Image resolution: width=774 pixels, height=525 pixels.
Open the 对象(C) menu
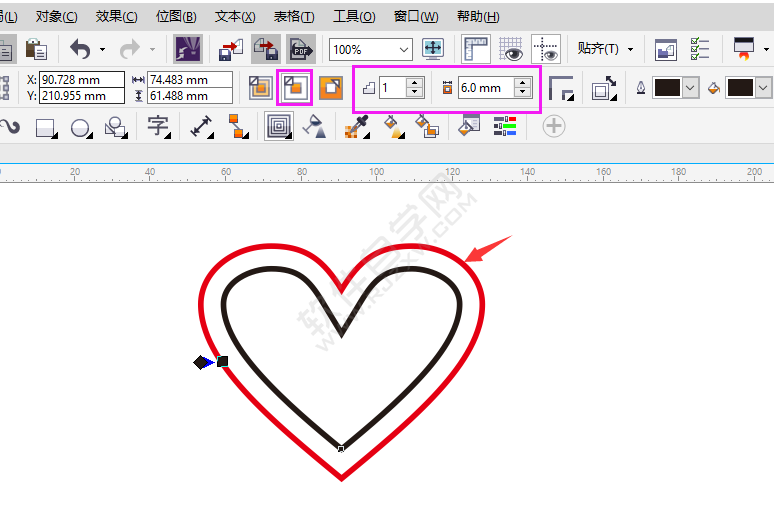(x=57, y=16)
